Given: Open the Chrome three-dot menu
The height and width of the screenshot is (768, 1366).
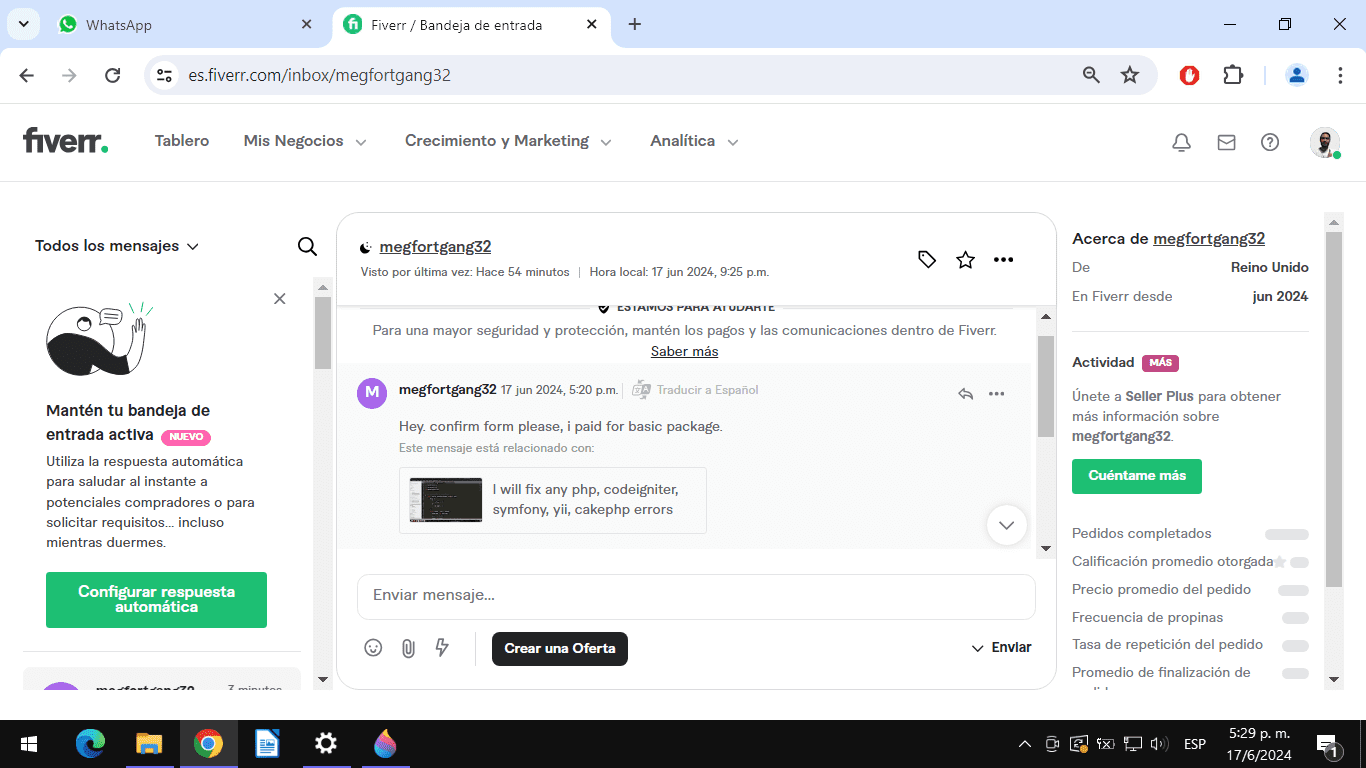Looking at the screenshot, I should [x=1340, y=75].
